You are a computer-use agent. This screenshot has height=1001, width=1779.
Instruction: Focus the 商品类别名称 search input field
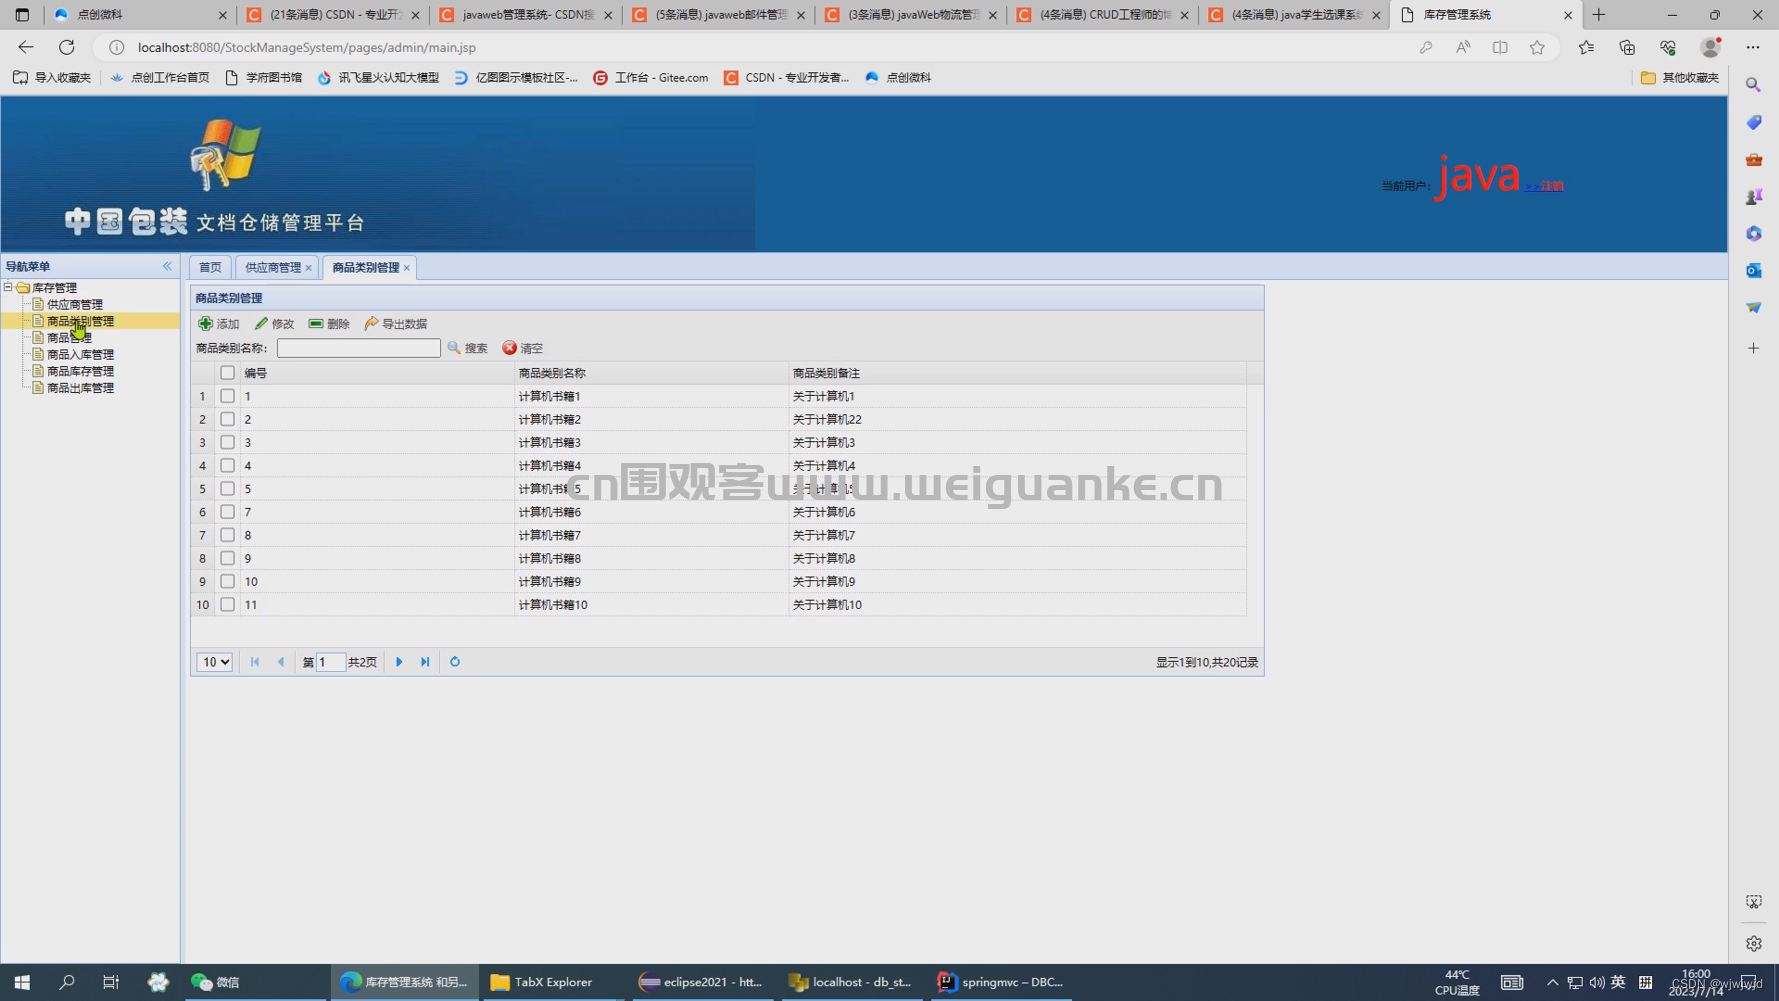pyautogui.click(x=358, y=348)
